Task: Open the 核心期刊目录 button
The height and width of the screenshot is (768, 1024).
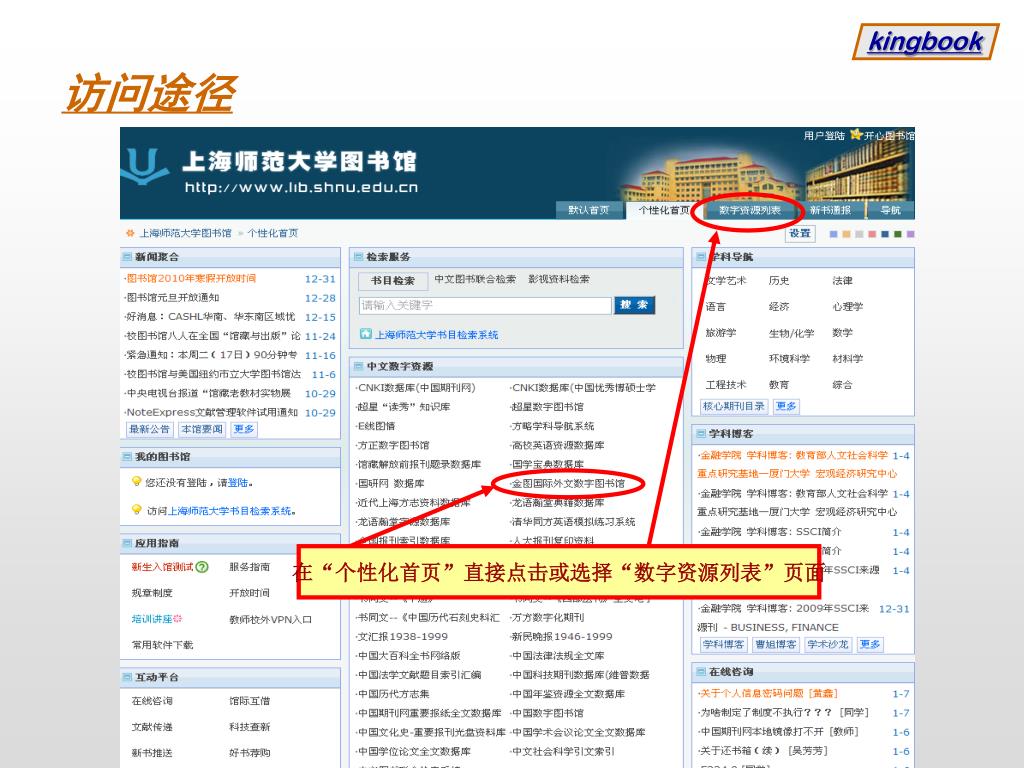Action: pyautogui.click(x=733, y=406)
